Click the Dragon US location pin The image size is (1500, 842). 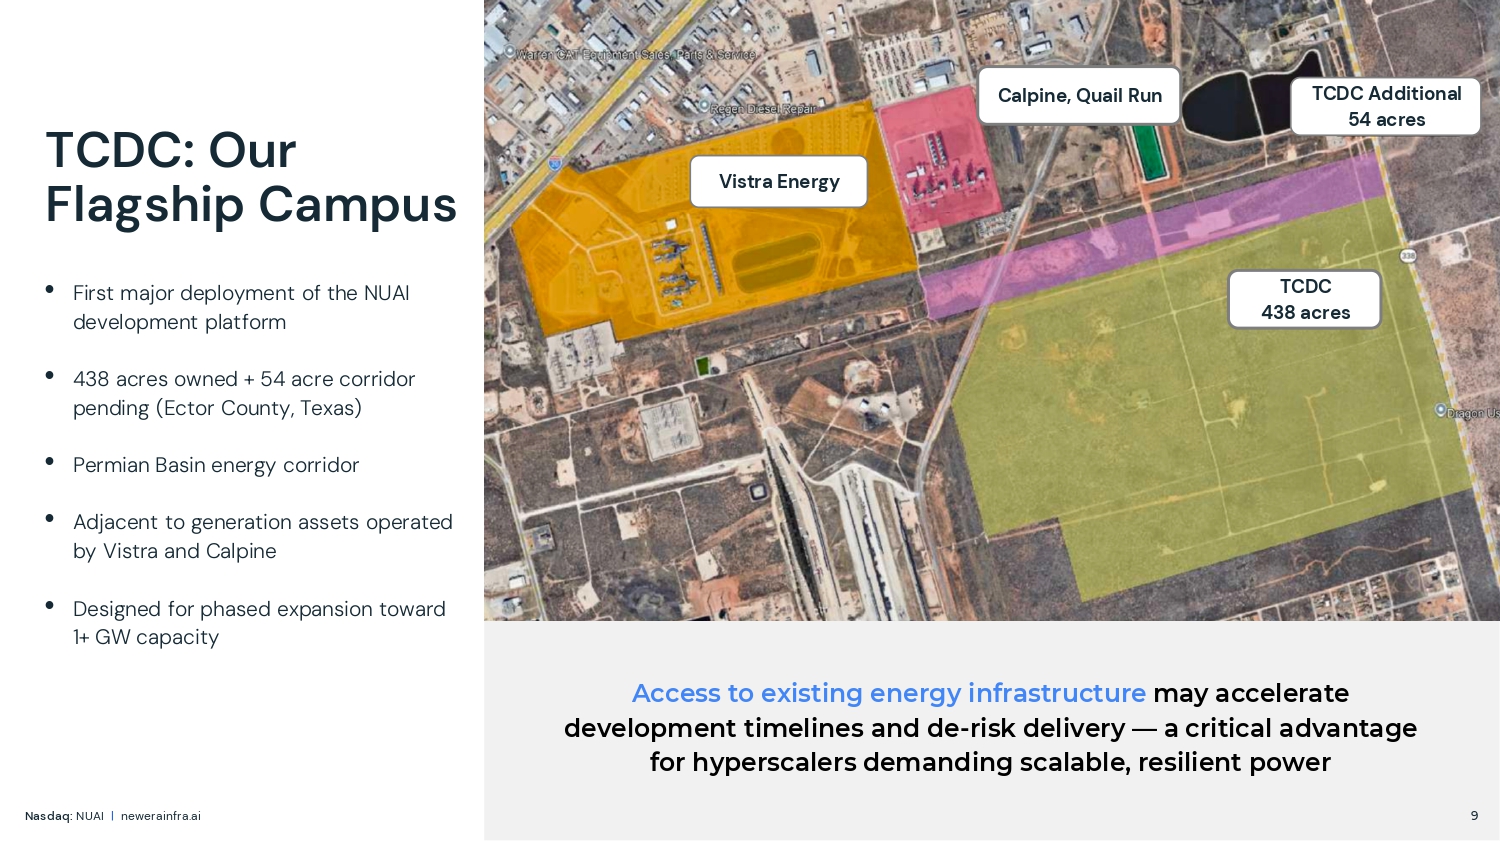click(1441, 410)
